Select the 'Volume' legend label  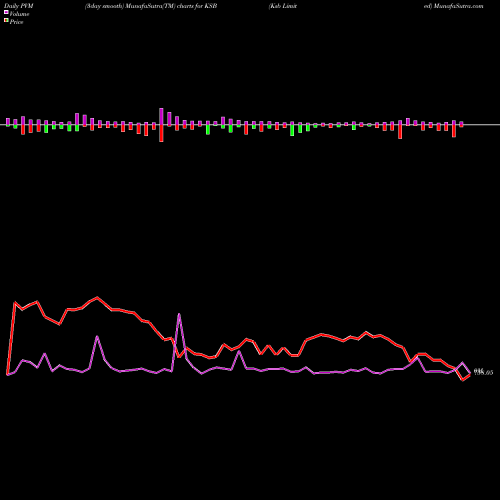pyautogui.click(x=19, y=14)
